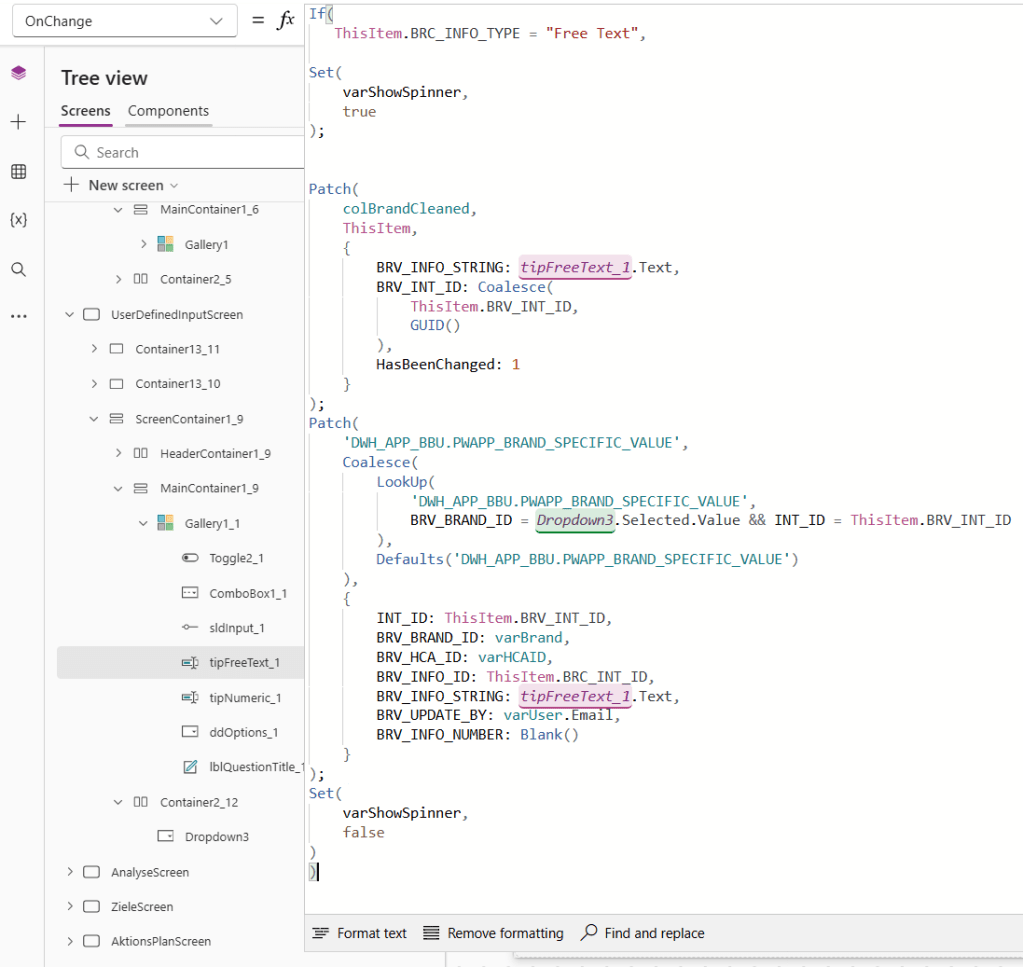
Task: Click the fx formula icon
Action: pos(286,21)
